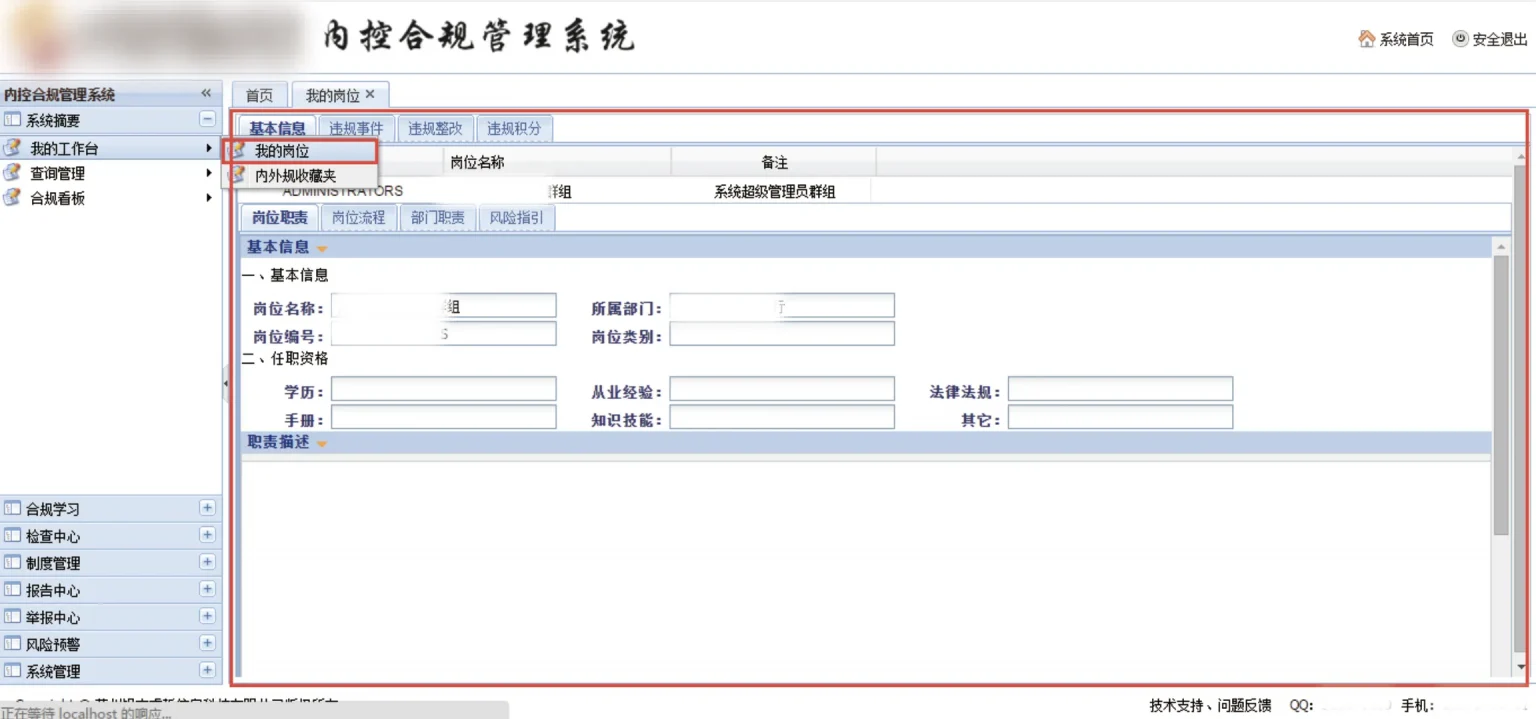Open the 岗位流程 tab
1536x719 pixels.
358,217
